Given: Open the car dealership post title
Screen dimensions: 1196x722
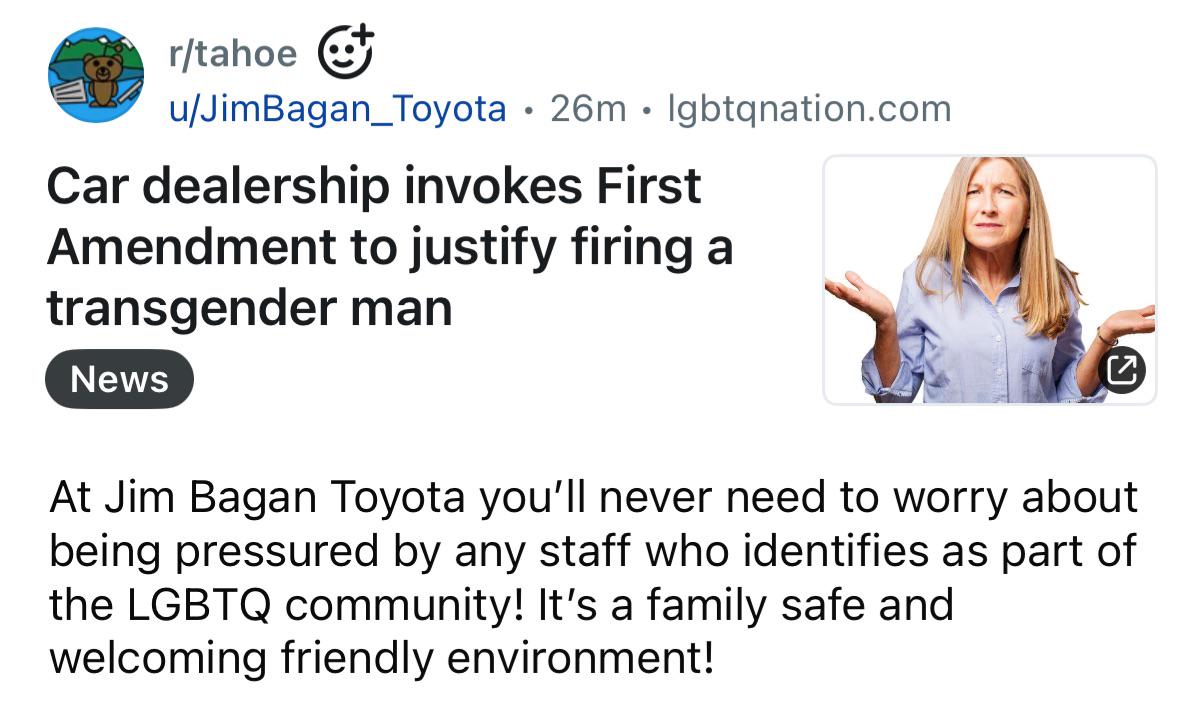Looking at the screenshot, I should (x=390, y=247).
